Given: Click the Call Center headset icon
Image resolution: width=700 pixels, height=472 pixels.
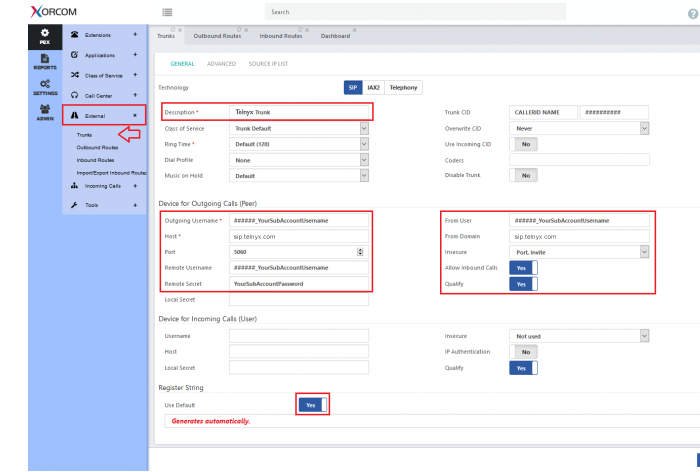Looking at the screenshot, I should (x=75, y=95).
